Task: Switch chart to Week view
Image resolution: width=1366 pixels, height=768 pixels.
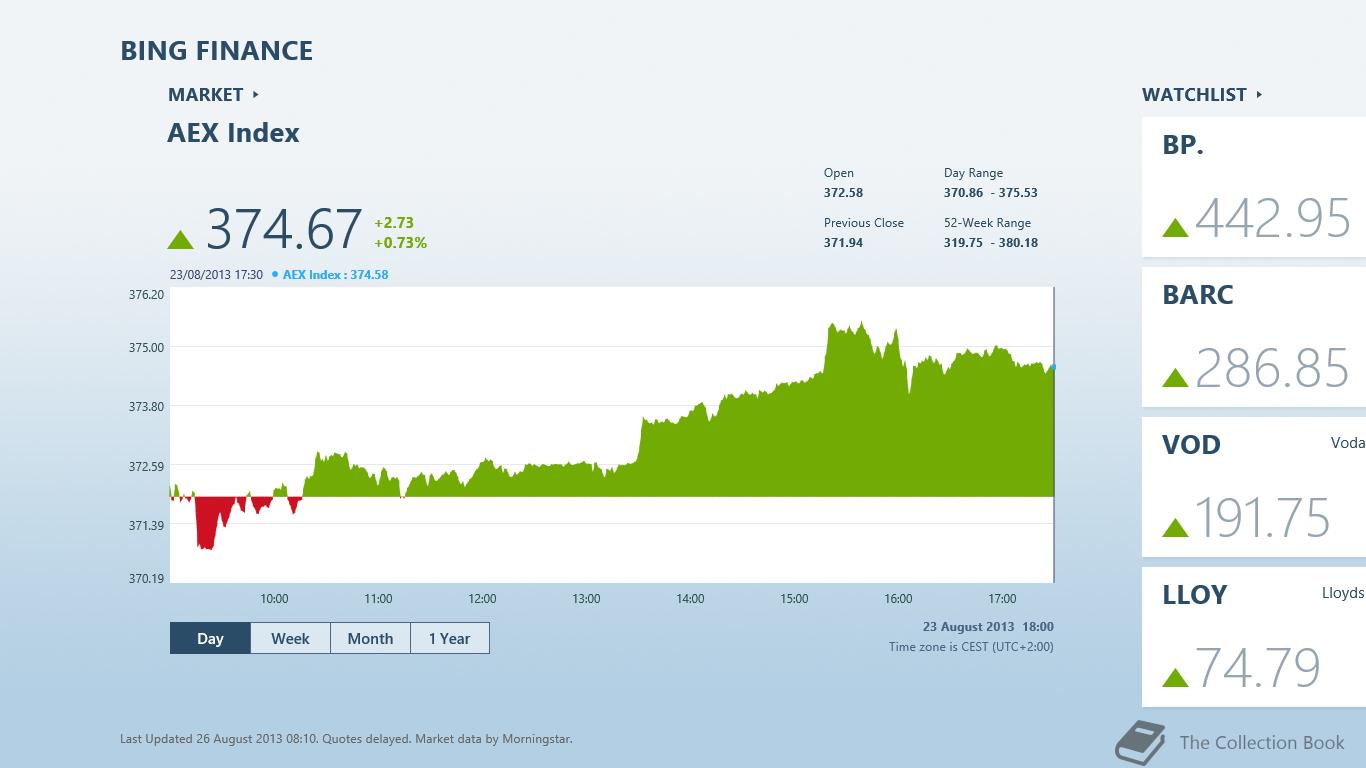Action: 290,638
